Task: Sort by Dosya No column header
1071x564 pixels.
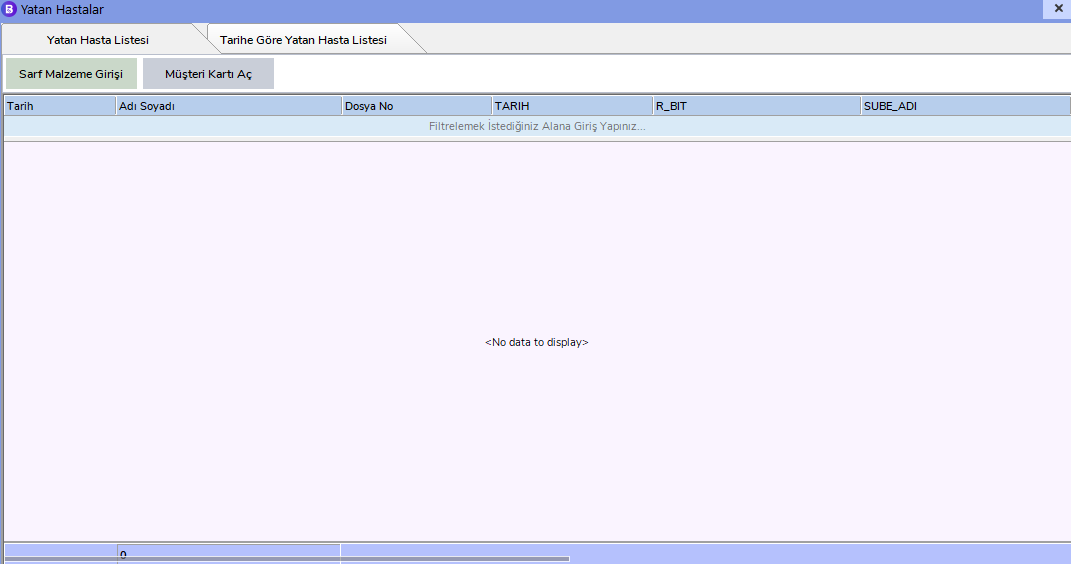Action: tap(417, 106)
